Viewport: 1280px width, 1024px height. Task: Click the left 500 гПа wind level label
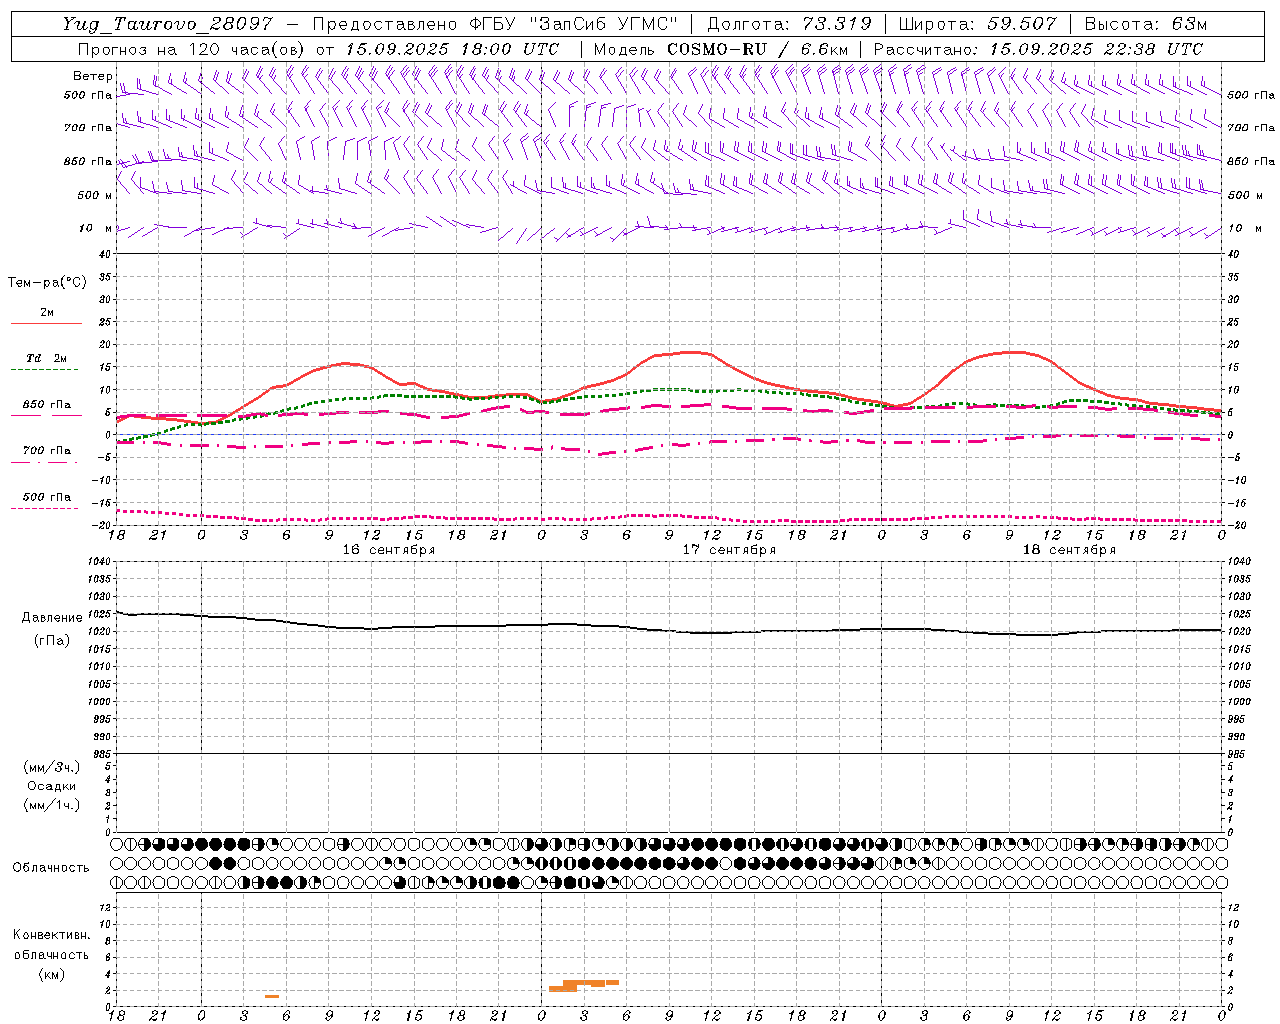click(x=88, y=95)
